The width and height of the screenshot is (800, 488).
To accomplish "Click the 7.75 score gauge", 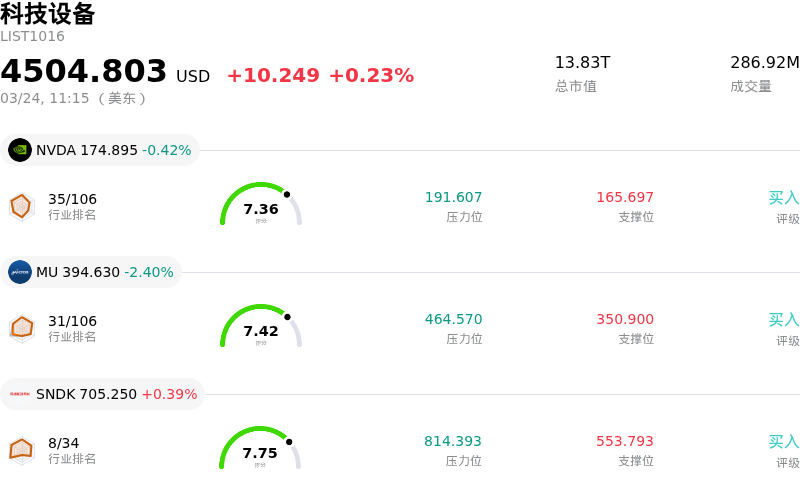I will pos(261,451).
